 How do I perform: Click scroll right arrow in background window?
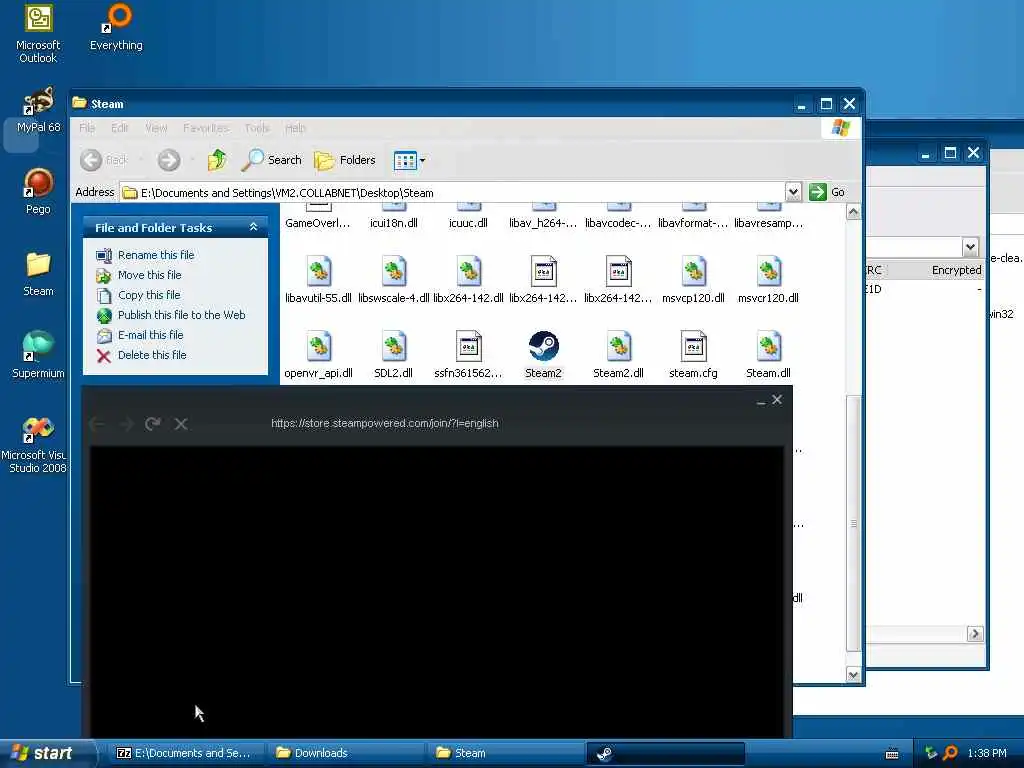[x=975, y=633]
